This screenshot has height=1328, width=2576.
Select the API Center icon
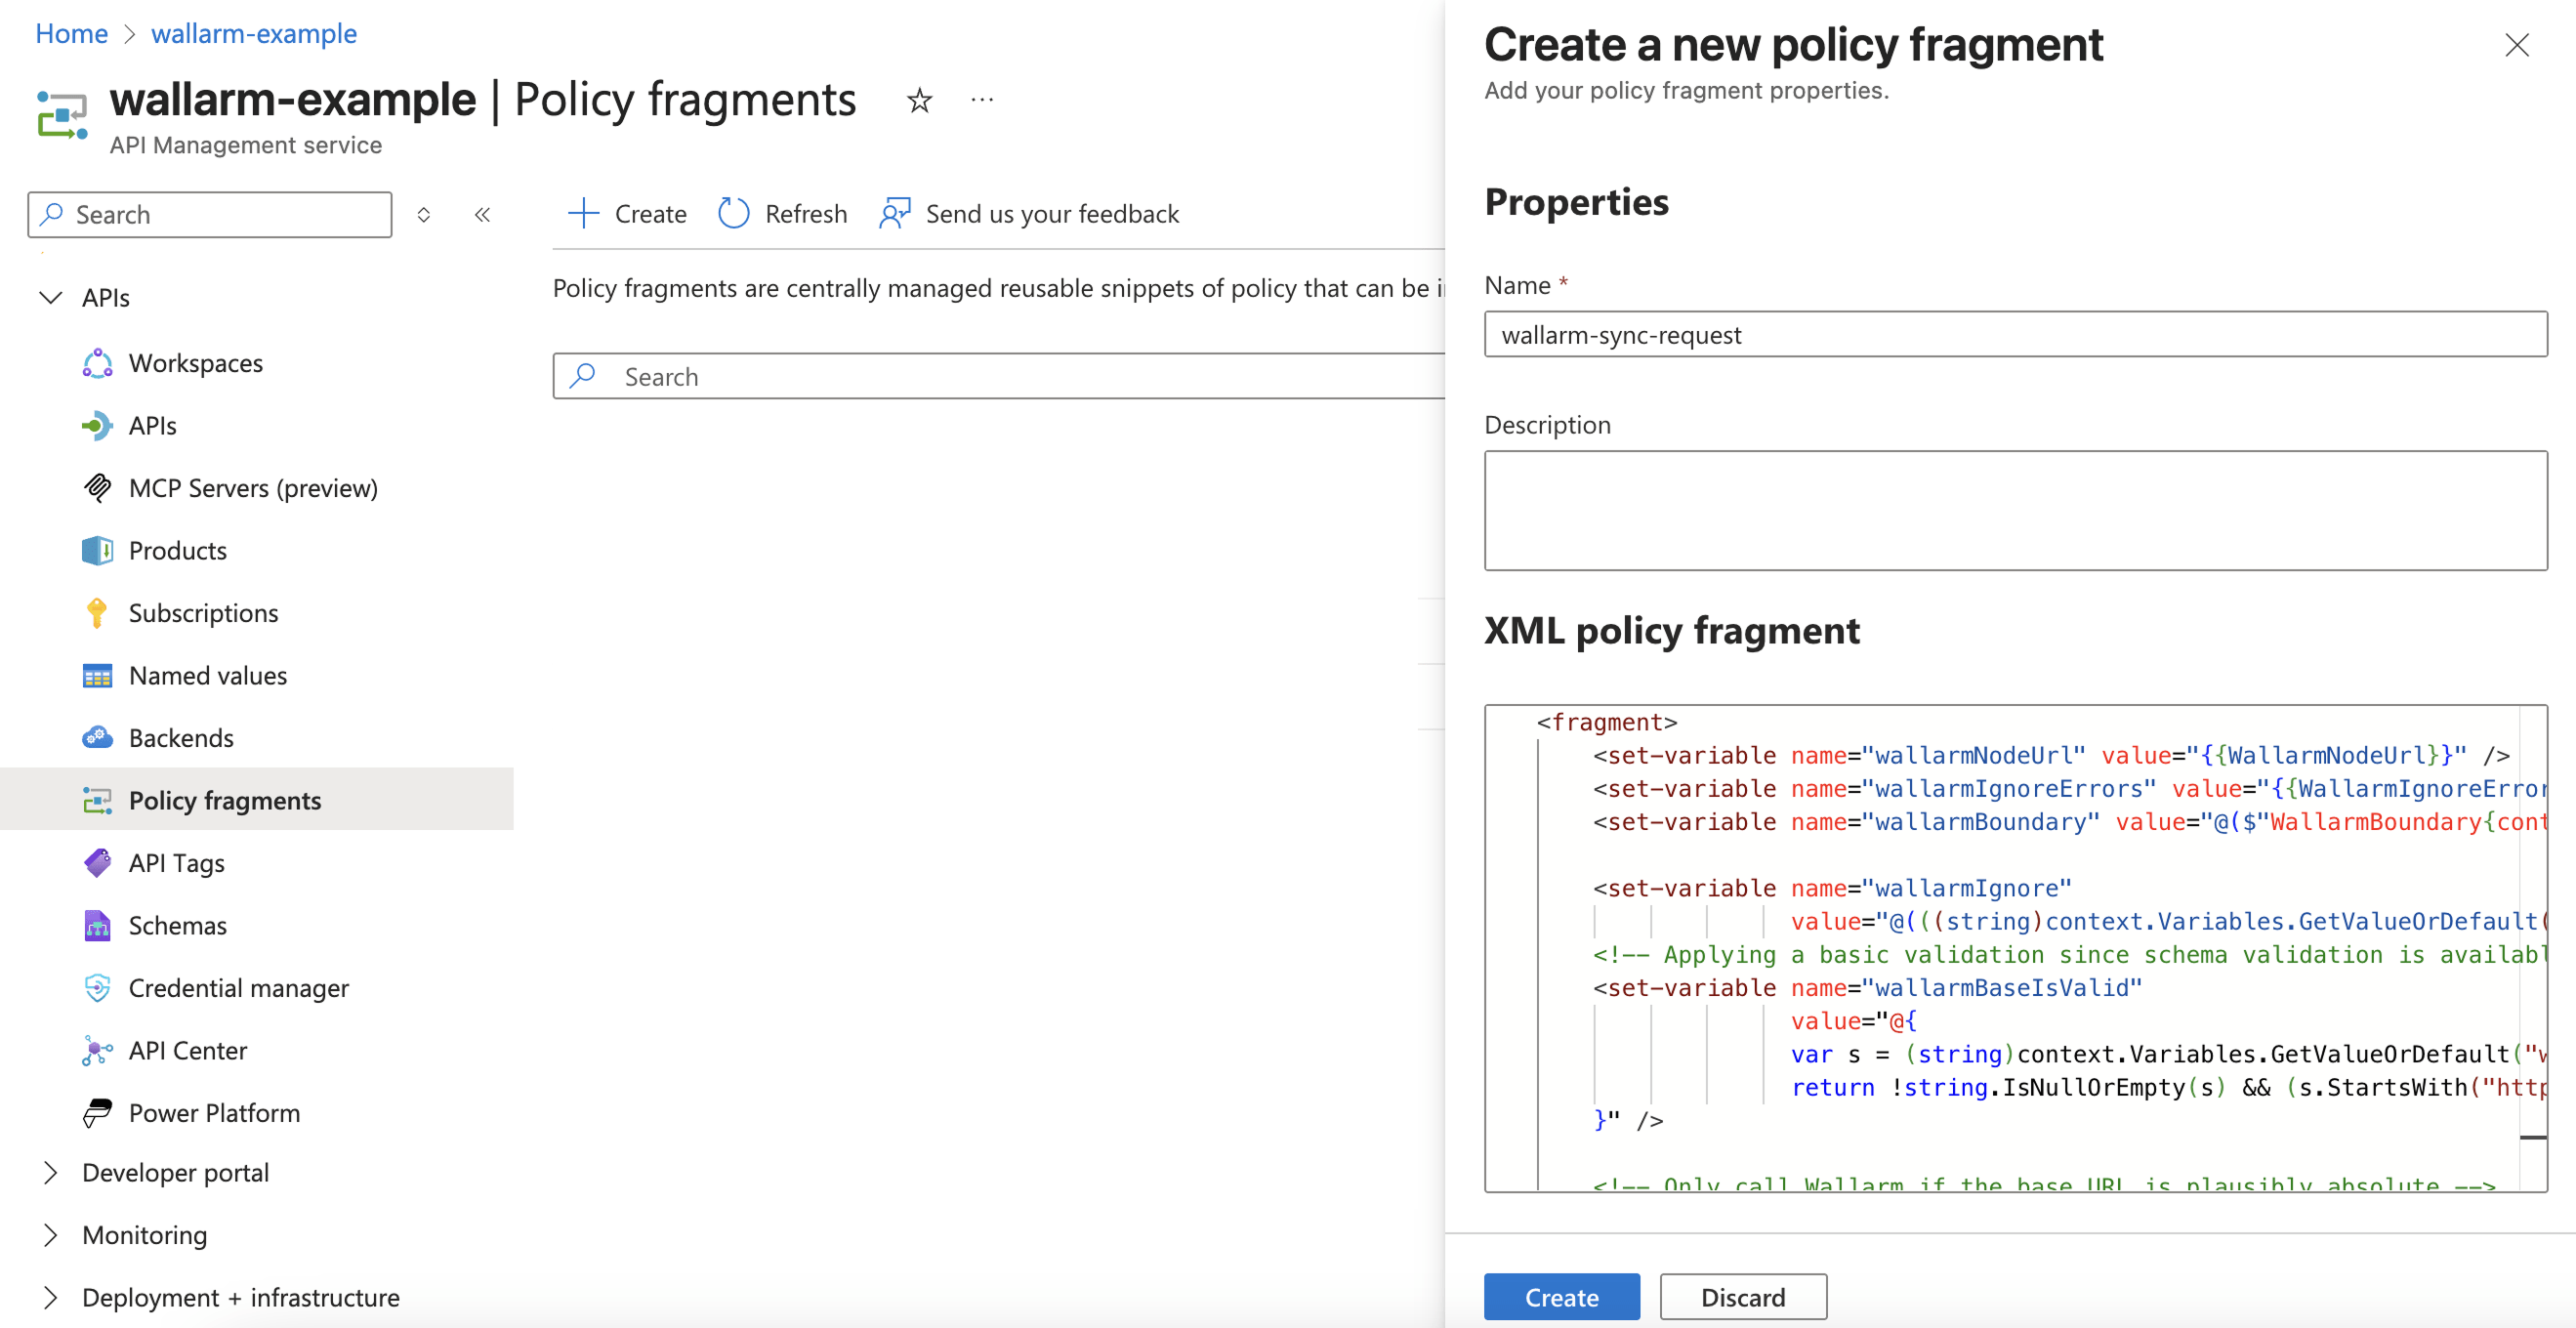click(97, 1050)
